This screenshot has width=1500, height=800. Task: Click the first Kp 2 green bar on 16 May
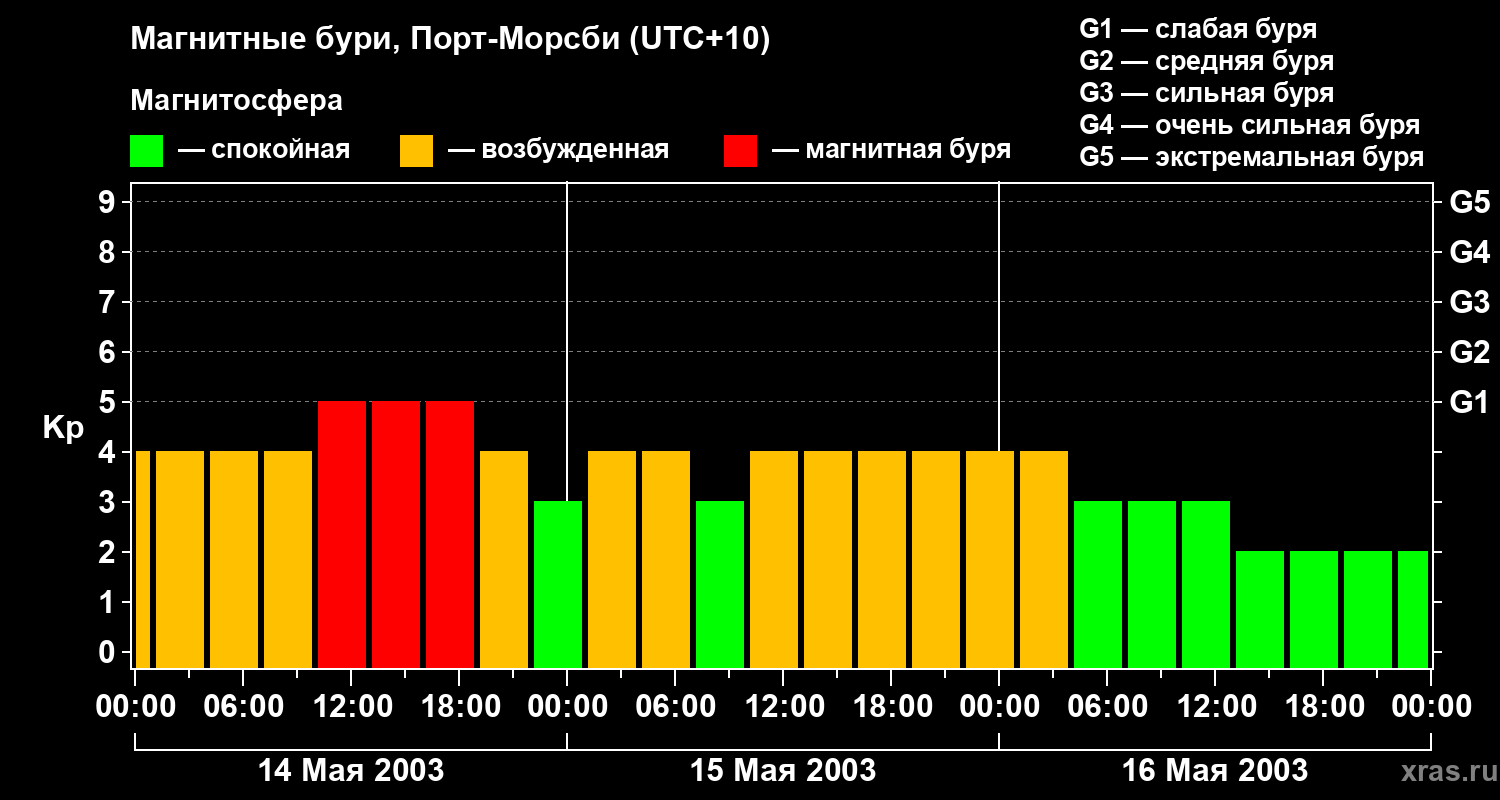click(x=1260, y=609)
